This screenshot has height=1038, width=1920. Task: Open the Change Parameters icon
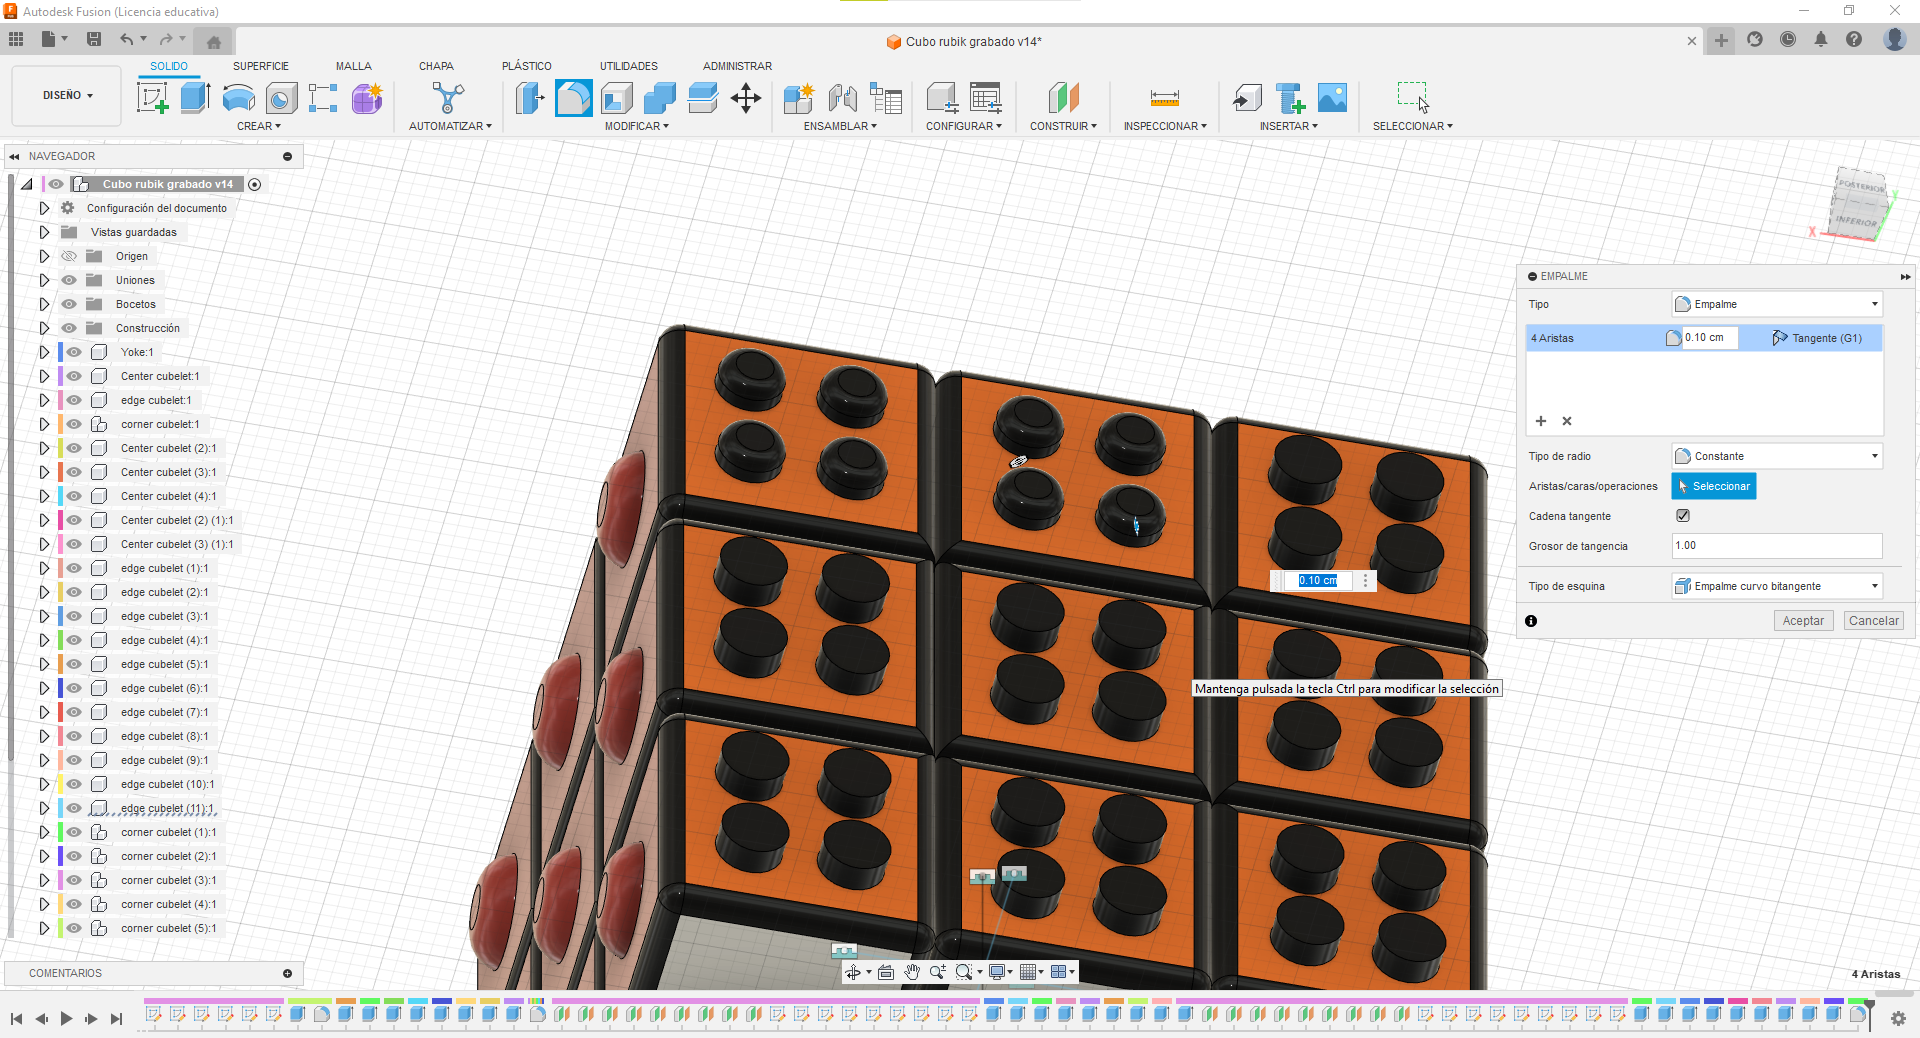coord(985,98)
